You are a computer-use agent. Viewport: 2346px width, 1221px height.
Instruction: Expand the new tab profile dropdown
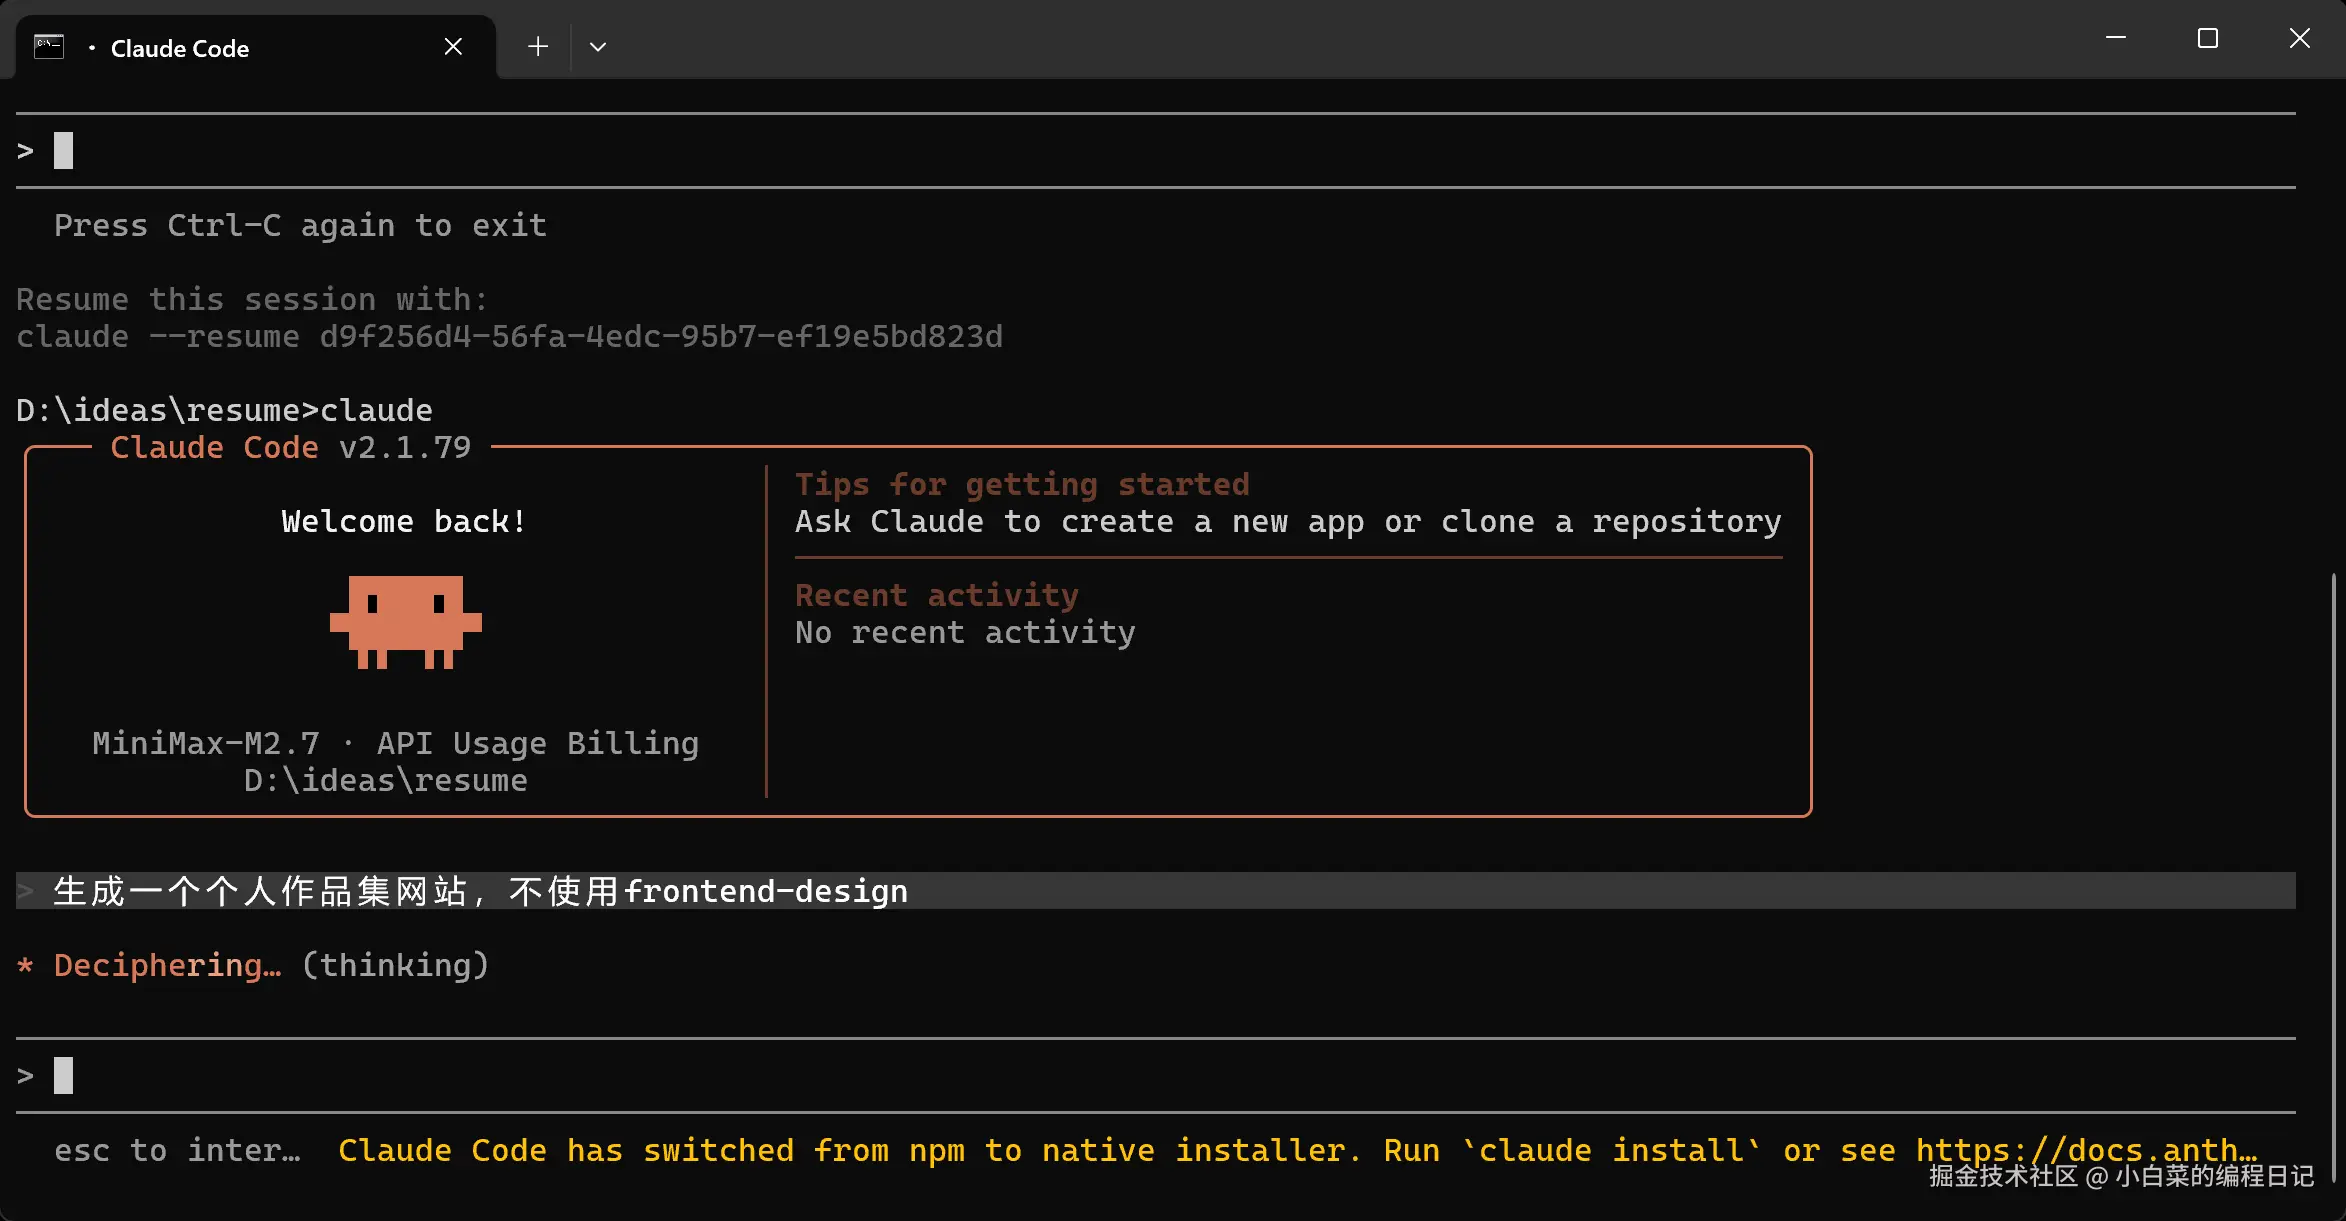point(598,47)
